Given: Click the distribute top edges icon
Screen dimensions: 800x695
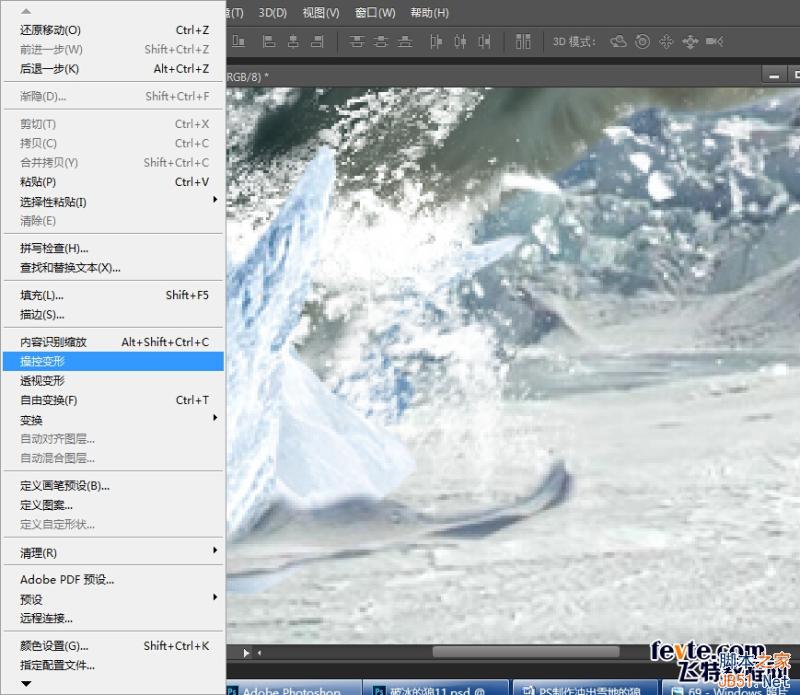Looking at the screenshot, I should pos(357,41).
